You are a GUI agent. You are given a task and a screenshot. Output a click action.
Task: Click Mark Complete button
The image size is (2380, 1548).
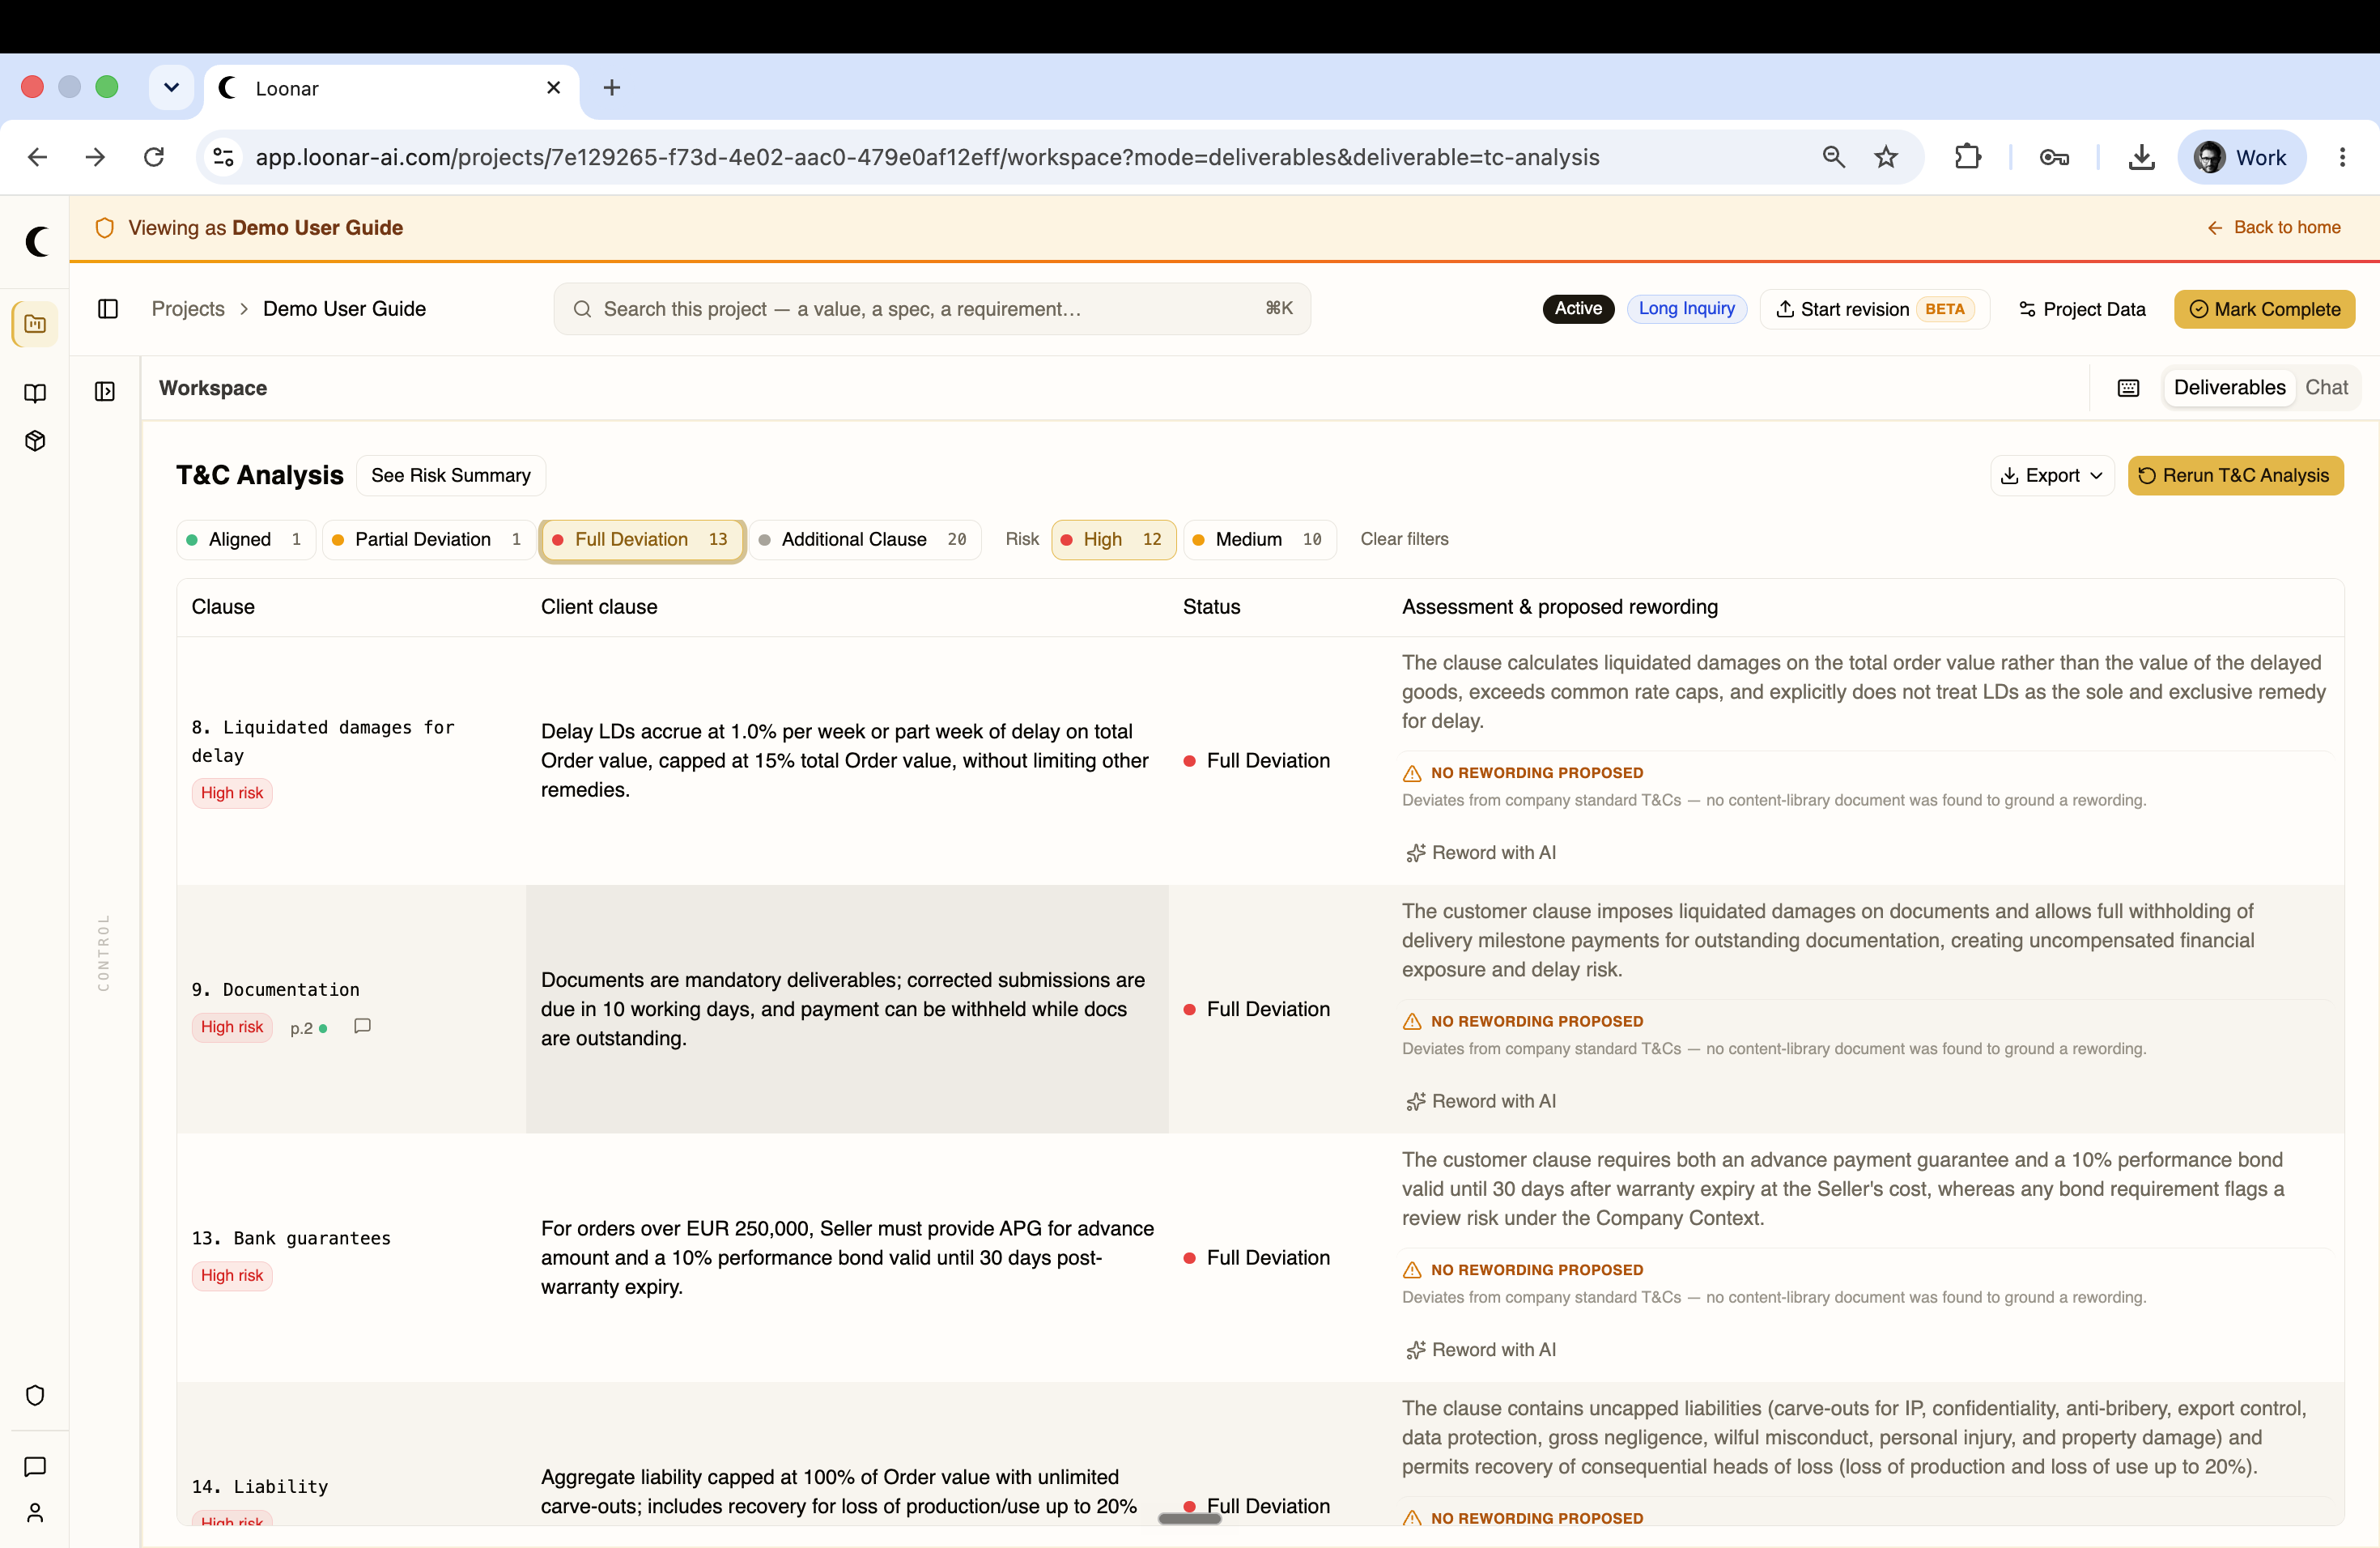tap(2264, 310)
